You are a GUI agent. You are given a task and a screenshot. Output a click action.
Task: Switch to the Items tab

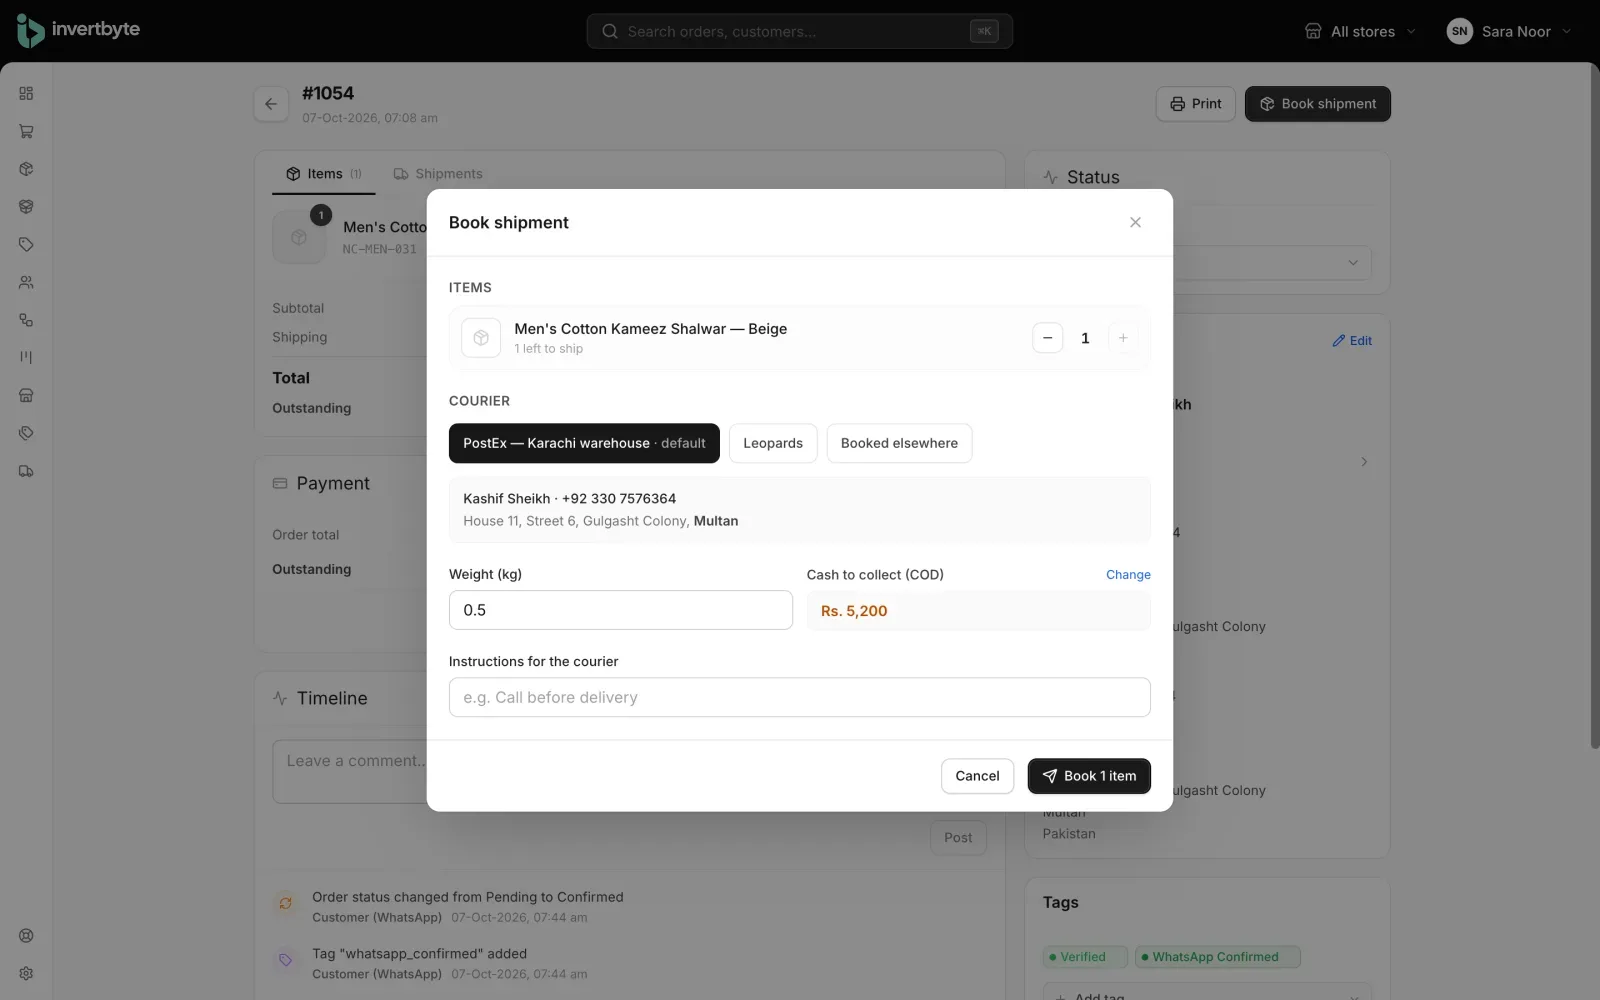click(x=324, y=174)
